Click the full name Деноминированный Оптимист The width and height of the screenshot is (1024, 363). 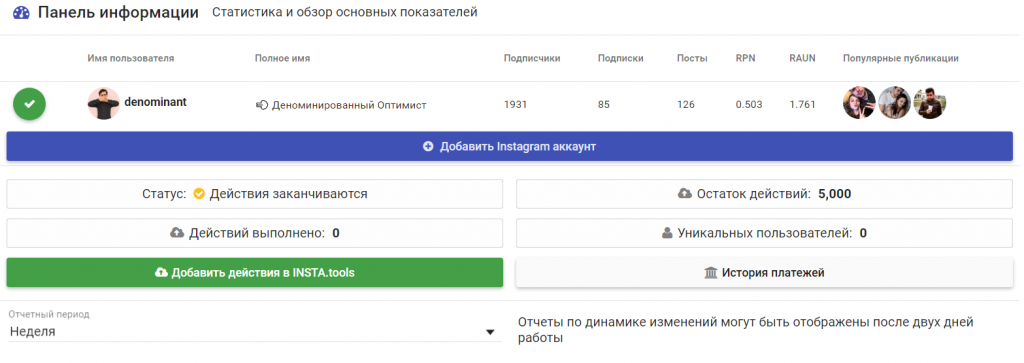click(349, 104)
